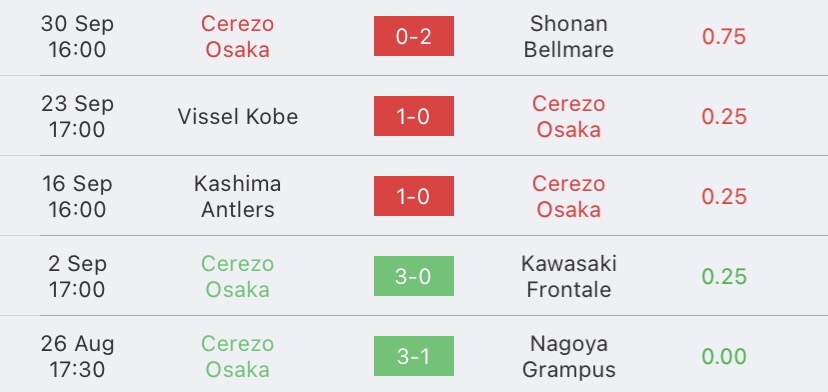Viewport: 828px width, 392px height.
Task: Open Kawasaki Frontale team link
Action: (x=569, y=276)
